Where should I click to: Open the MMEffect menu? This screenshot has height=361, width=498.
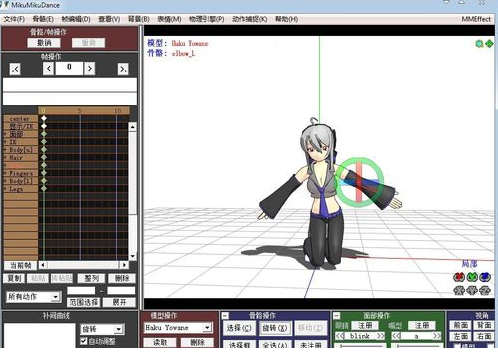[x=476, y=19]
